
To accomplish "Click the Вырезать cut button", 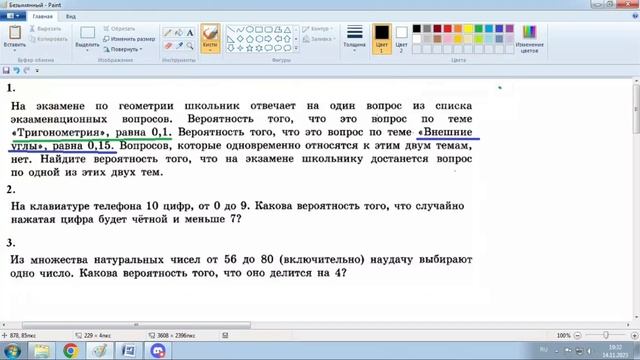I will [x=45, y=29].
